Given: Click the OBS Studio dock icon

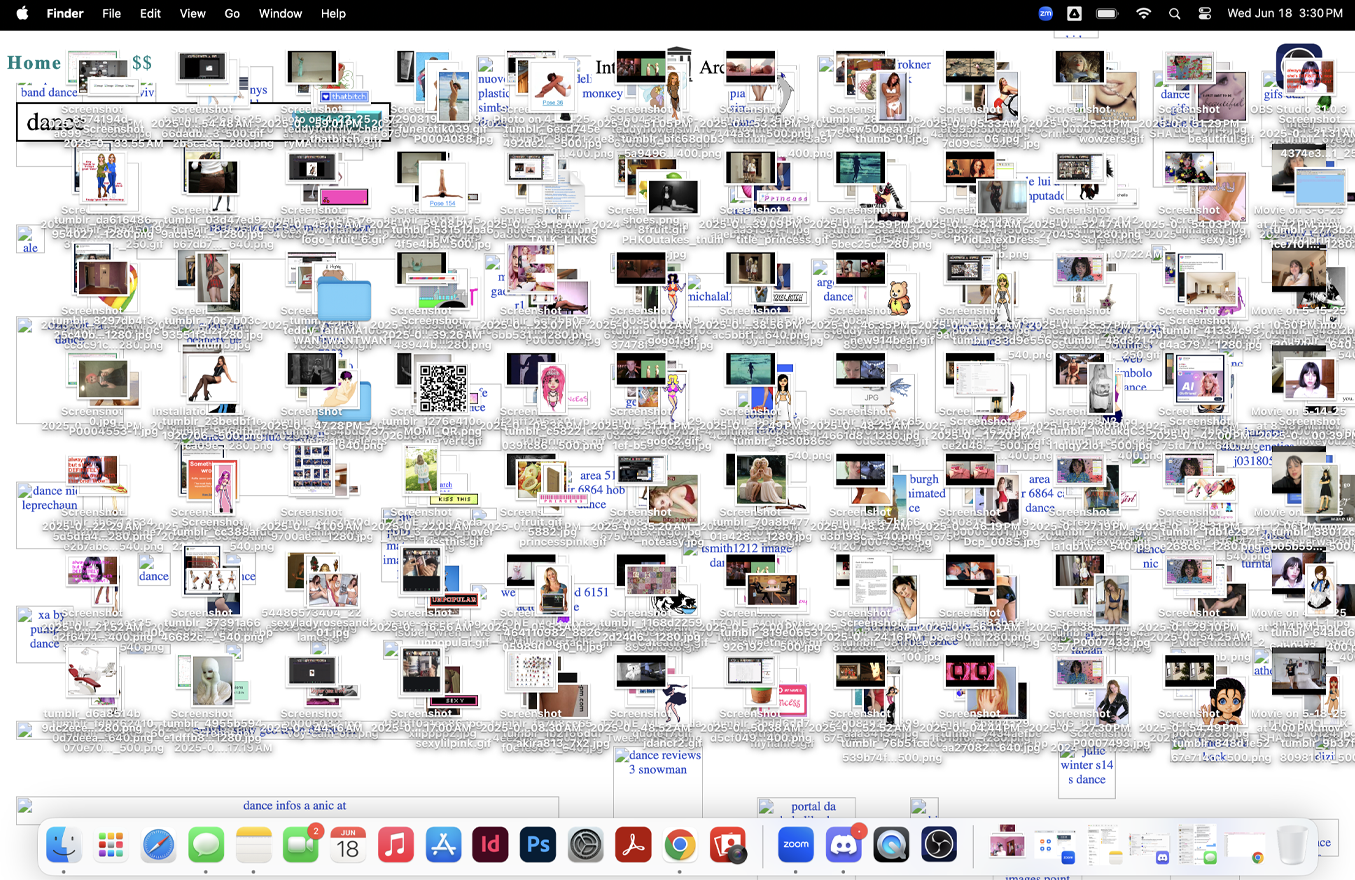Looking at the screenshot, I should [939, 846].
